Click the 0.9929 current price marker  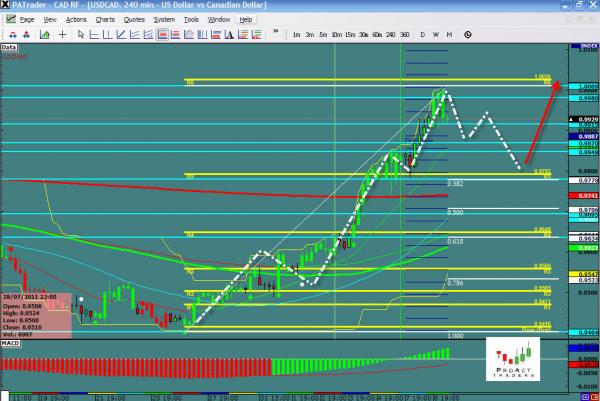(x=586, y=118)
